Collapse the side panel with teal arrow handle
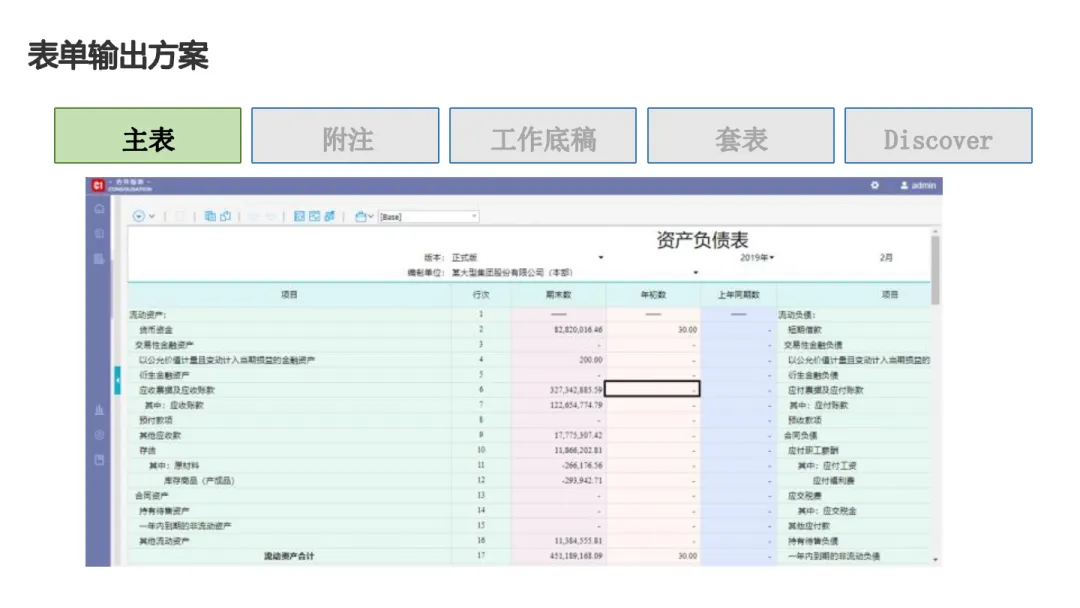The width and height of the screenshot is (1080, 608). [117, 380]
